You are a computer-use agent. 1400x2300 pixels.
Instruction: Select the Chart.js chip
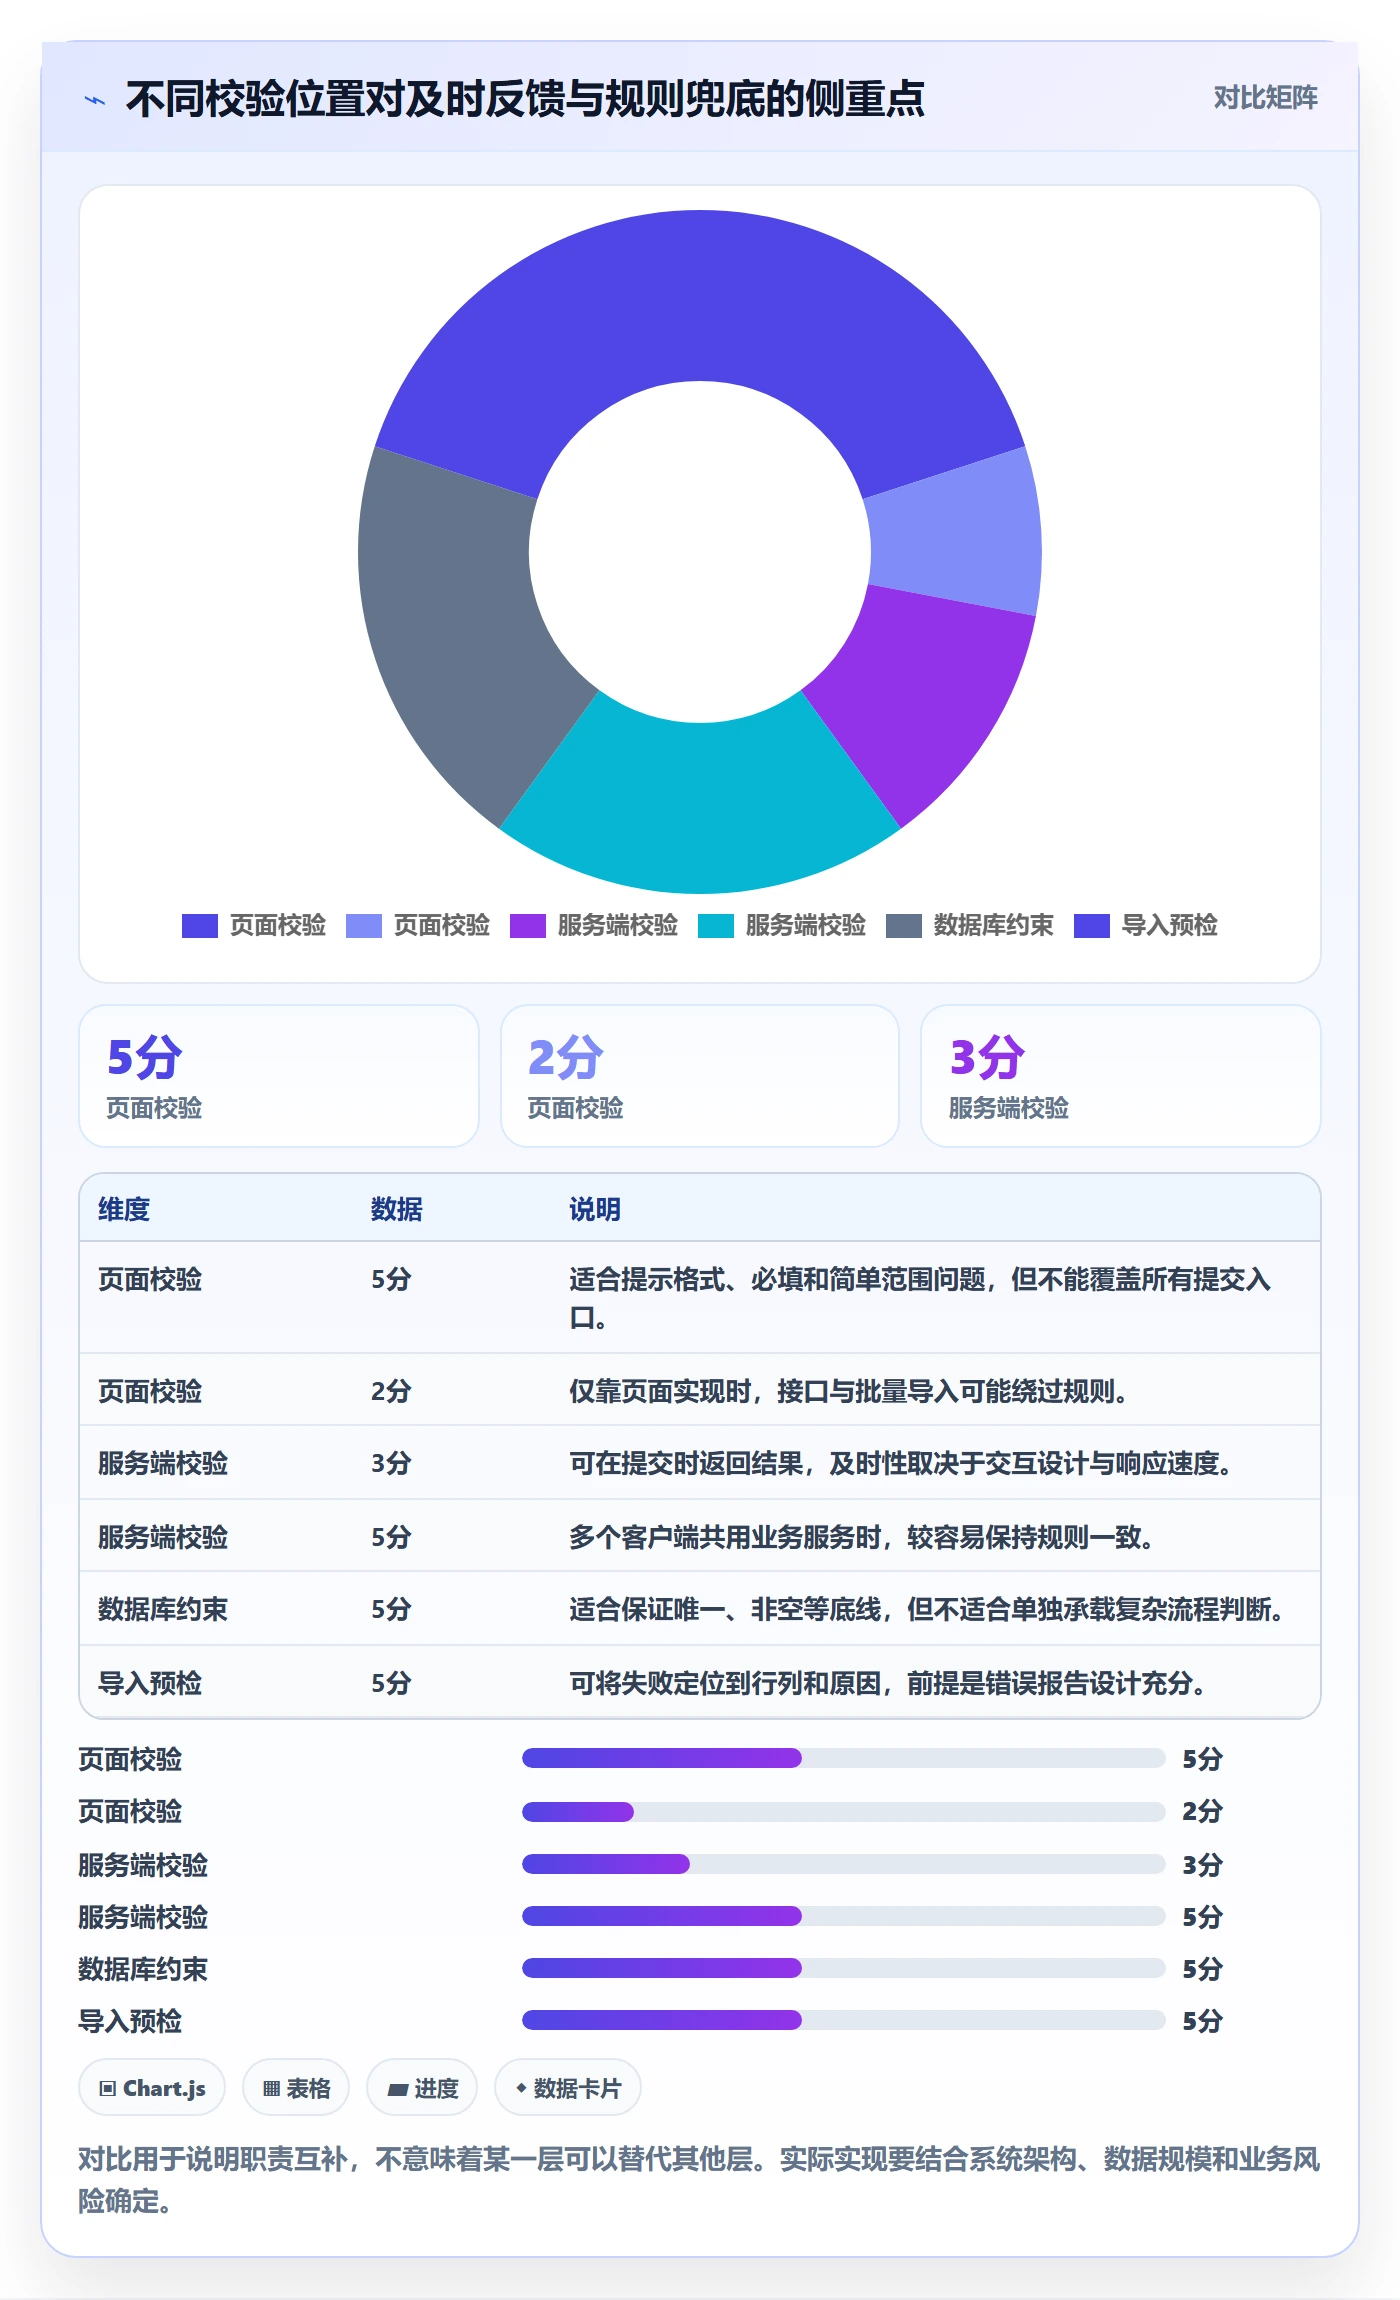(152, 2088)
